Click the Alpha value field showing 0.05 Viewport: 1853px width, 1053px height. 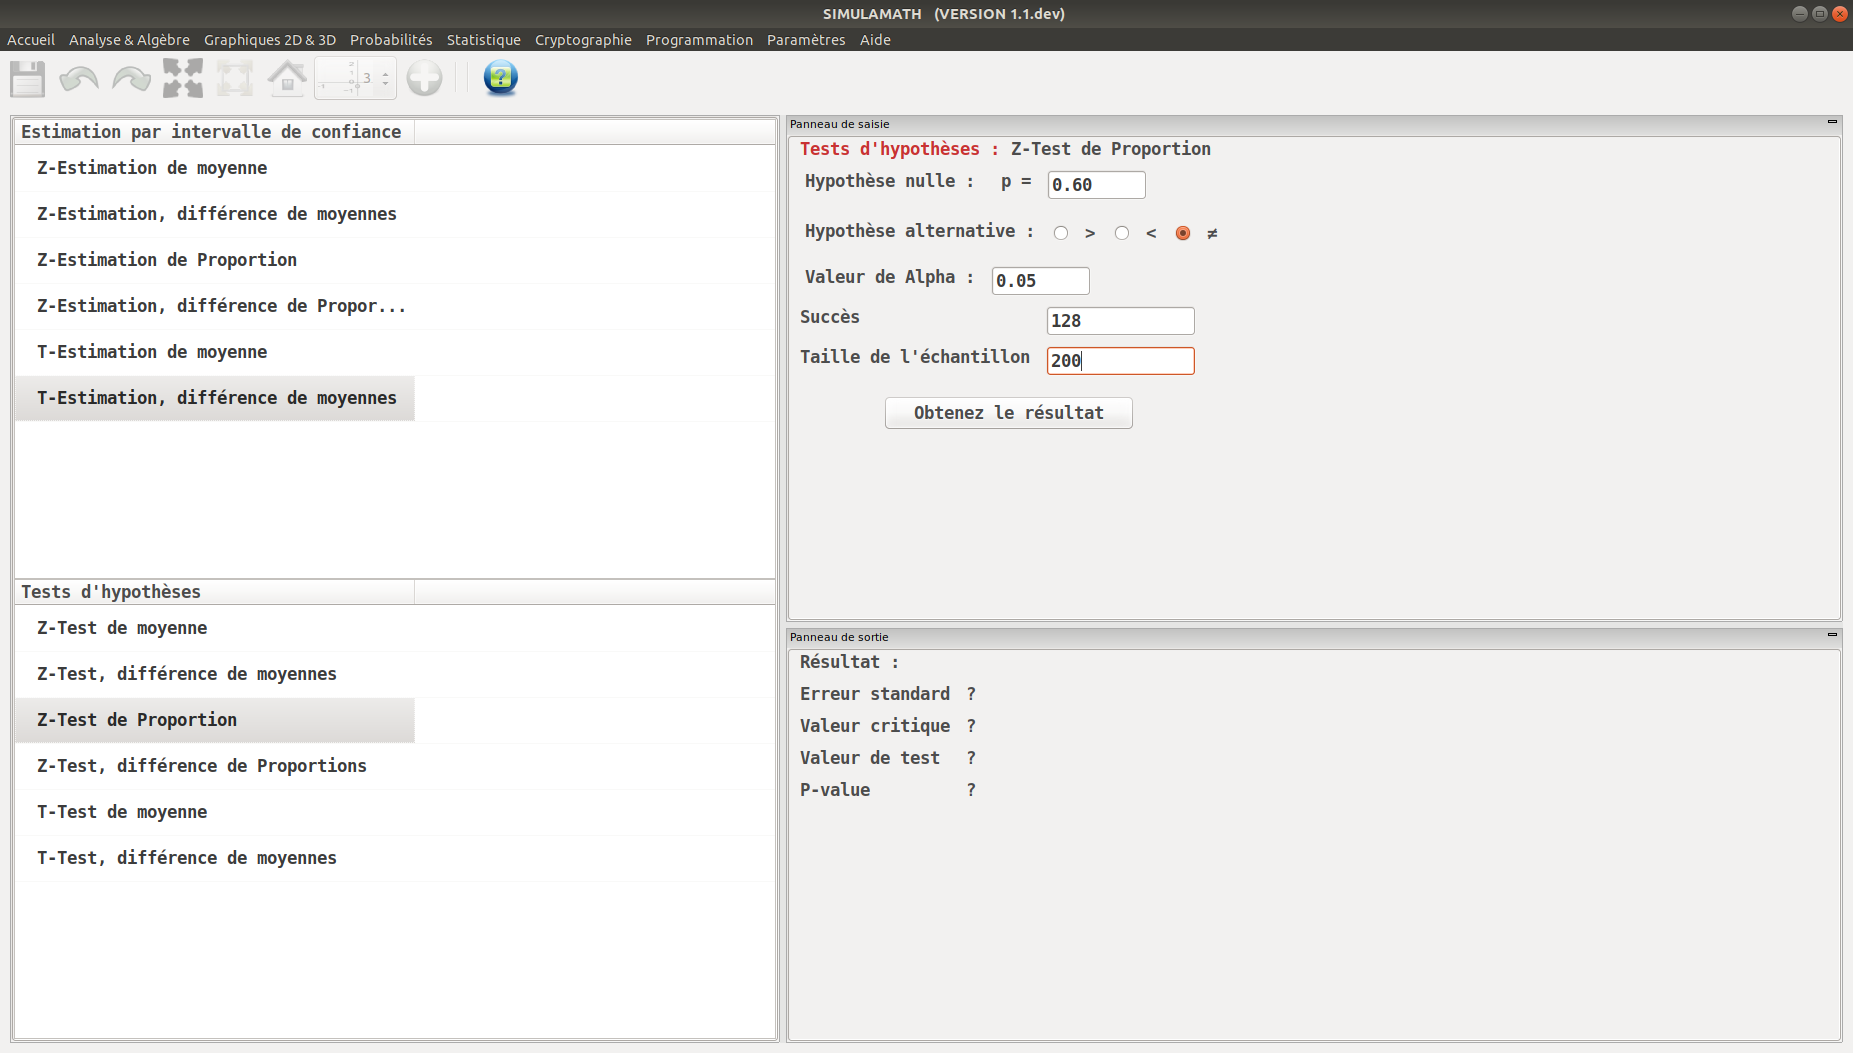point(1040,281)
